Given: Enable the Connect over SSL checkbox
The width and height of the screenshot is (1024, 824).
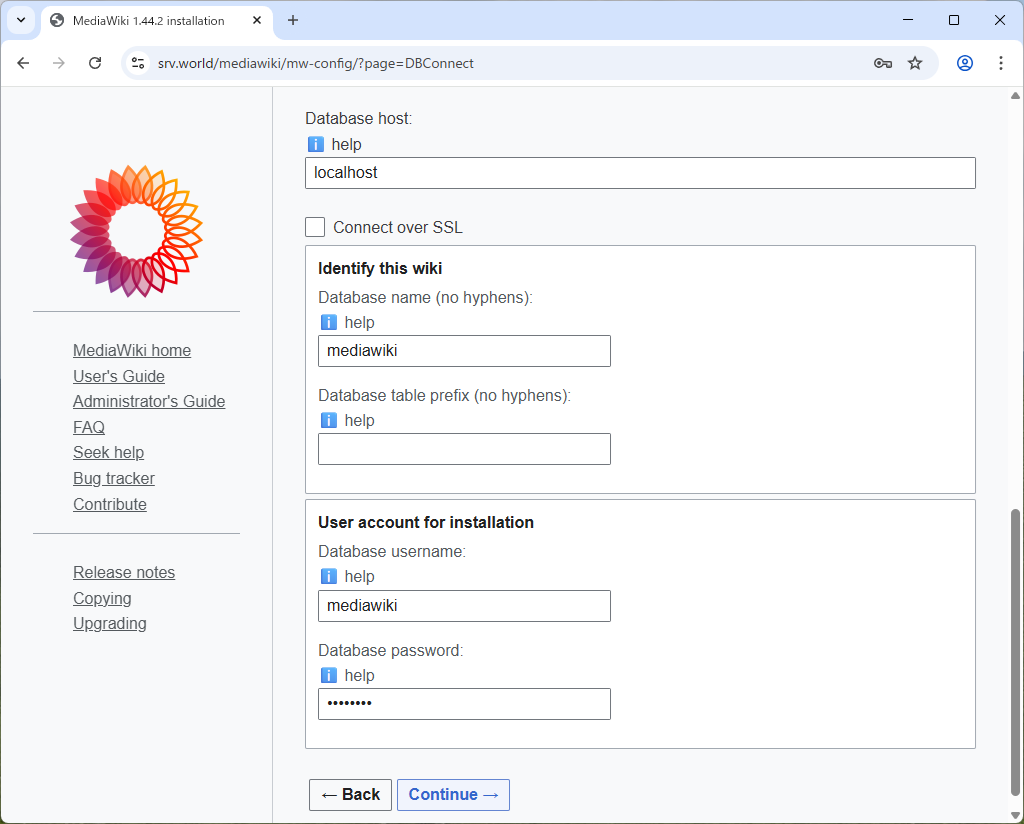Looking at the screenshot, I should (x=315, y=227).
